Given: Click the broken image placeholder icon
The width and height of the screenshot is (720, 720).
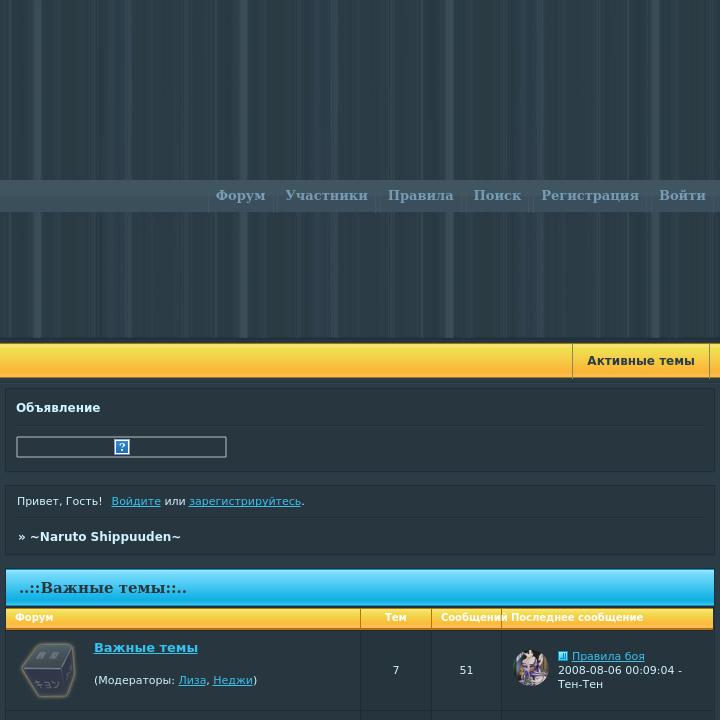Looking at the screenshot, I should click(122, 447).
